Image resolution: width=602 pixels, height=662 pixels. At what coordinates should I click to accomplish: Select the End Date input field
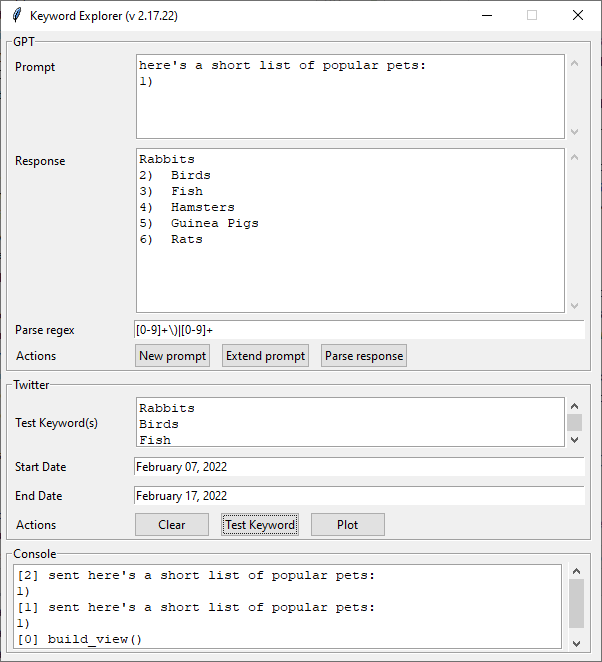358,496
